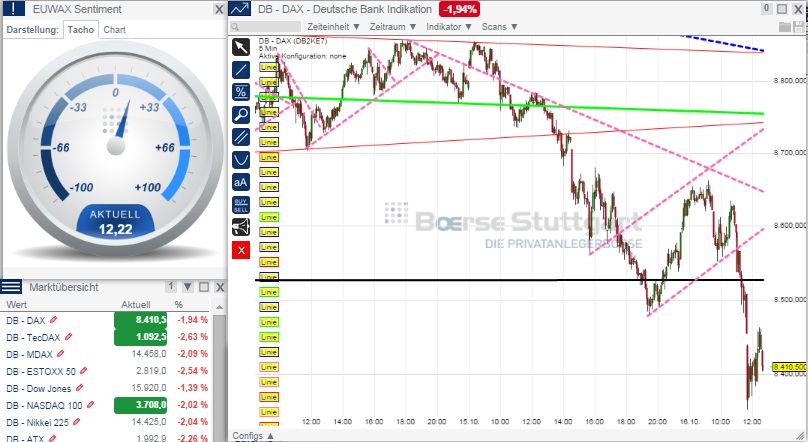This screenshot has width=808, height=442.
Task: Click the pencil icon next to DB - DAX
Action: pos(54,320)
